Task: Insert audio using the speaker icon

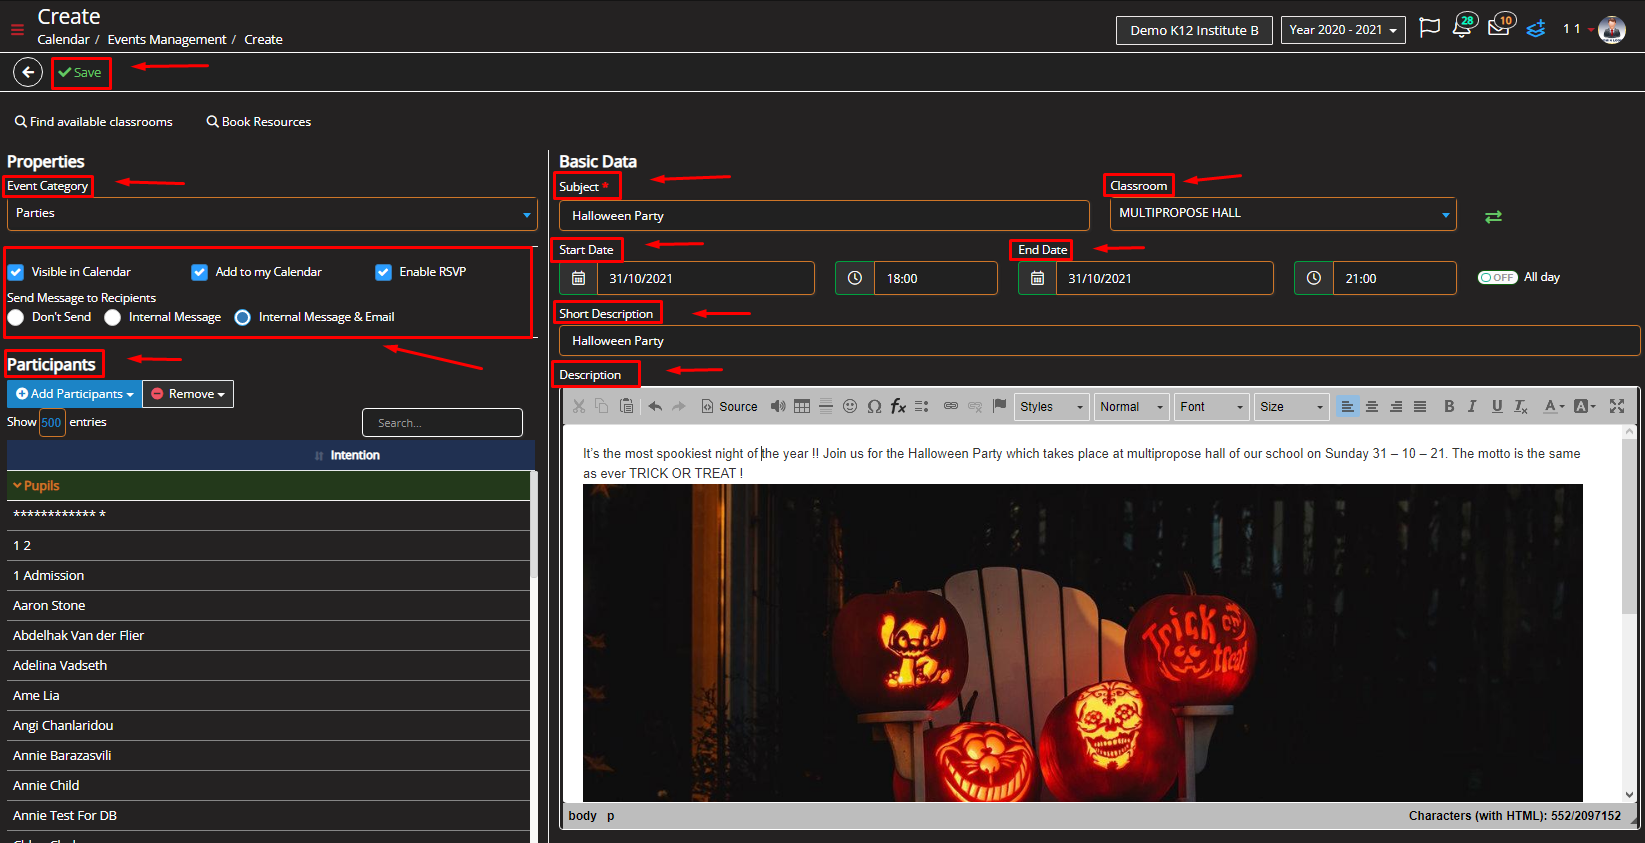Action: 778,406
